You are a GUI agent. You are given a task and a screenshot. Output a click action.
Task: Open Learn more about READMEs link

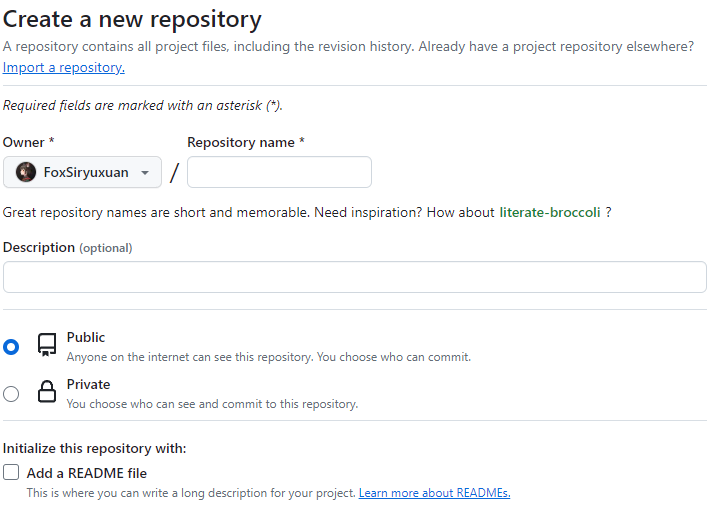tap(434, 493)
